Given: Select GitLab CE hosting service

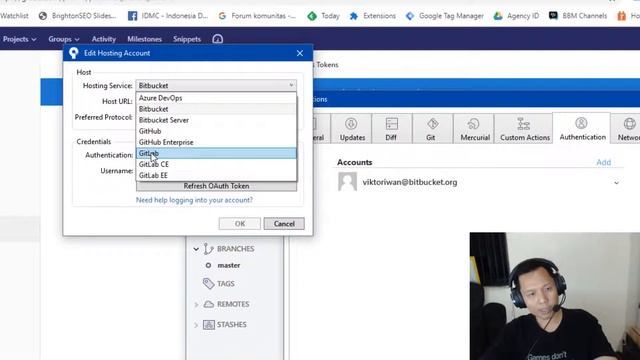Looking at the screenshot, I should (x=216, y=164).
